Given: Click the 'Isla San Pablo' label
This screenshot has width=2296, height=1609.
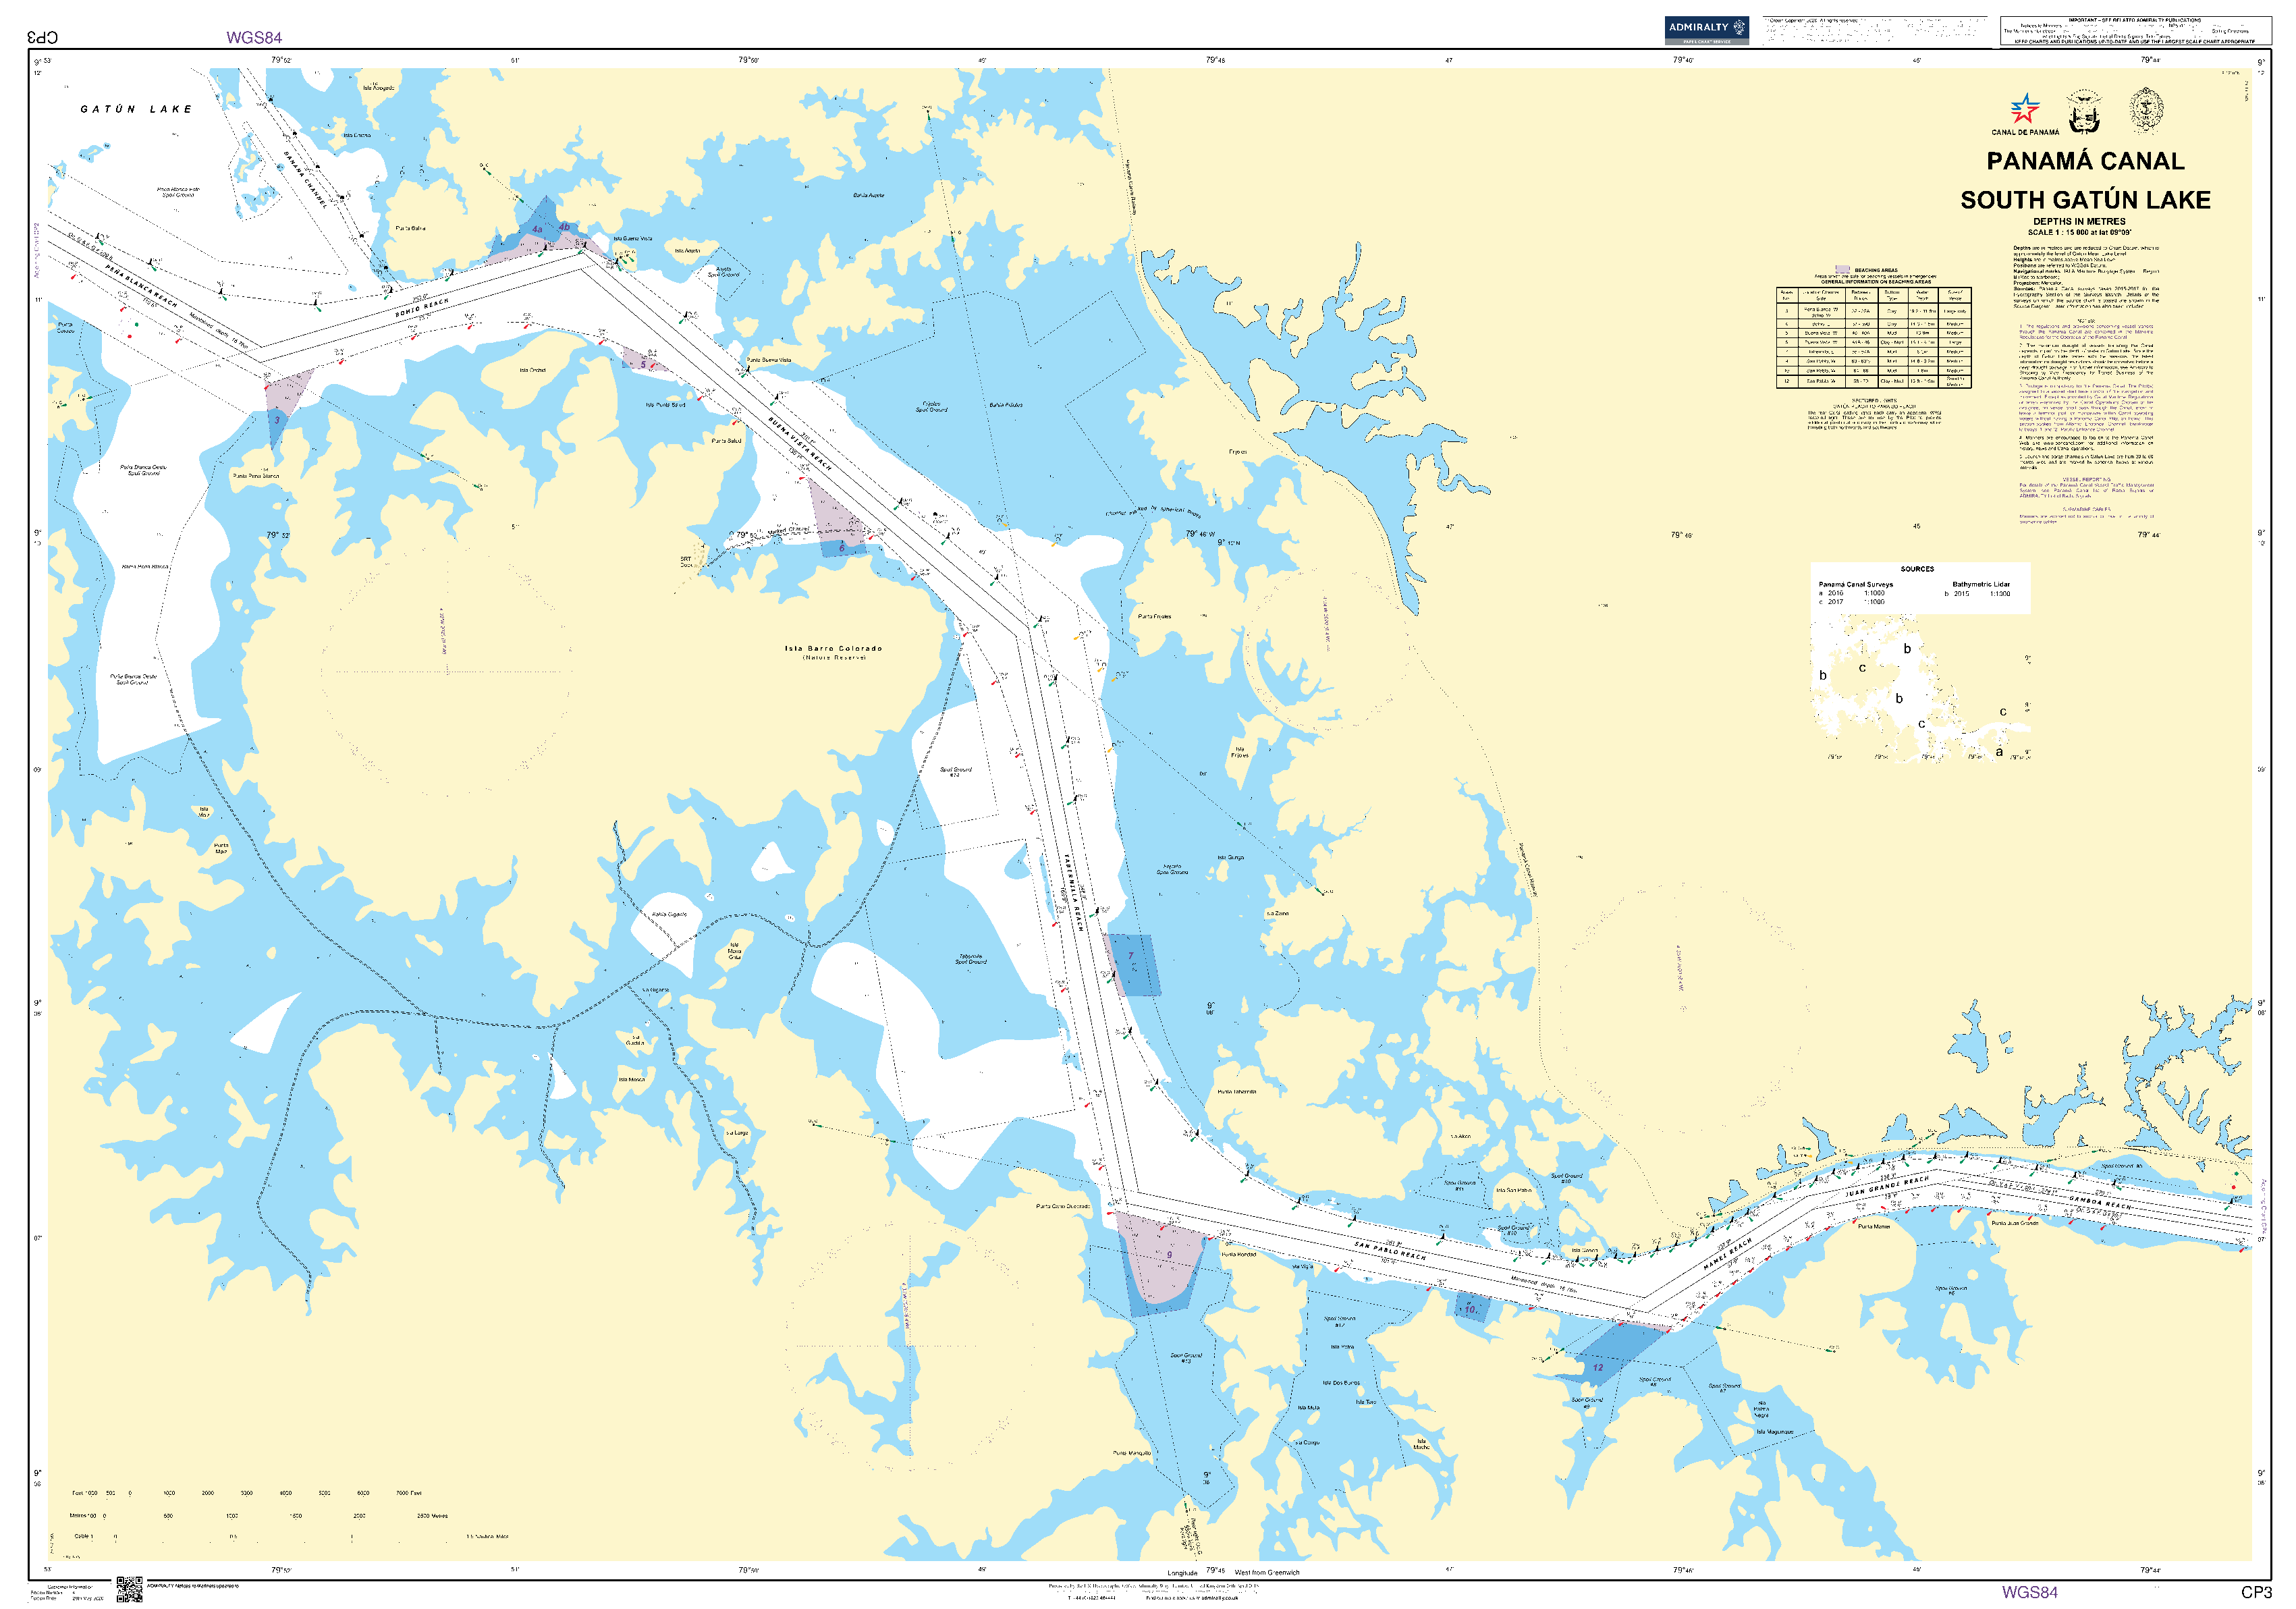Looking at the screenshot, I should 1513,1190.
